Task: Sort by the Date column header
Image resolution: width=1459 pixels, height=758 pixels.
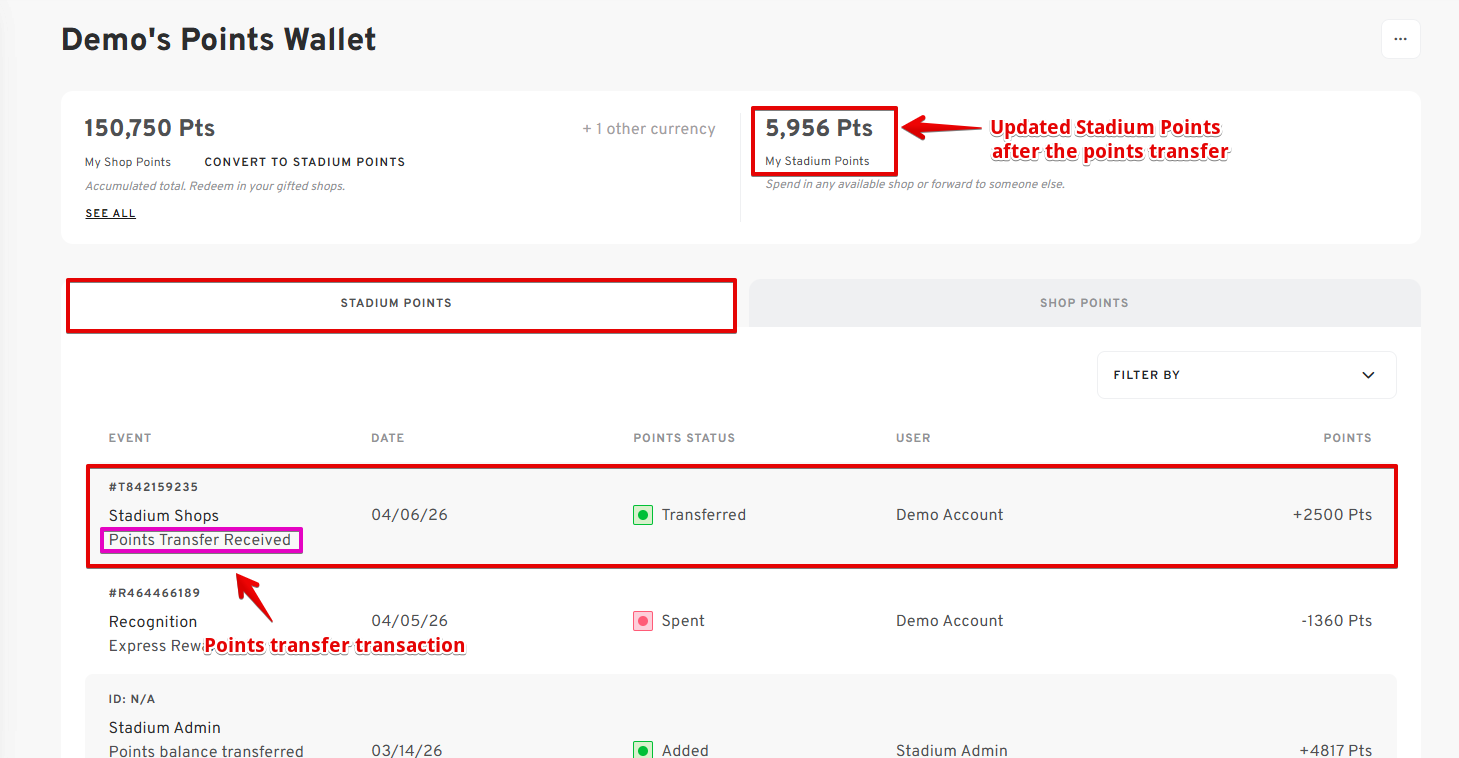Action: pos(387,438)
